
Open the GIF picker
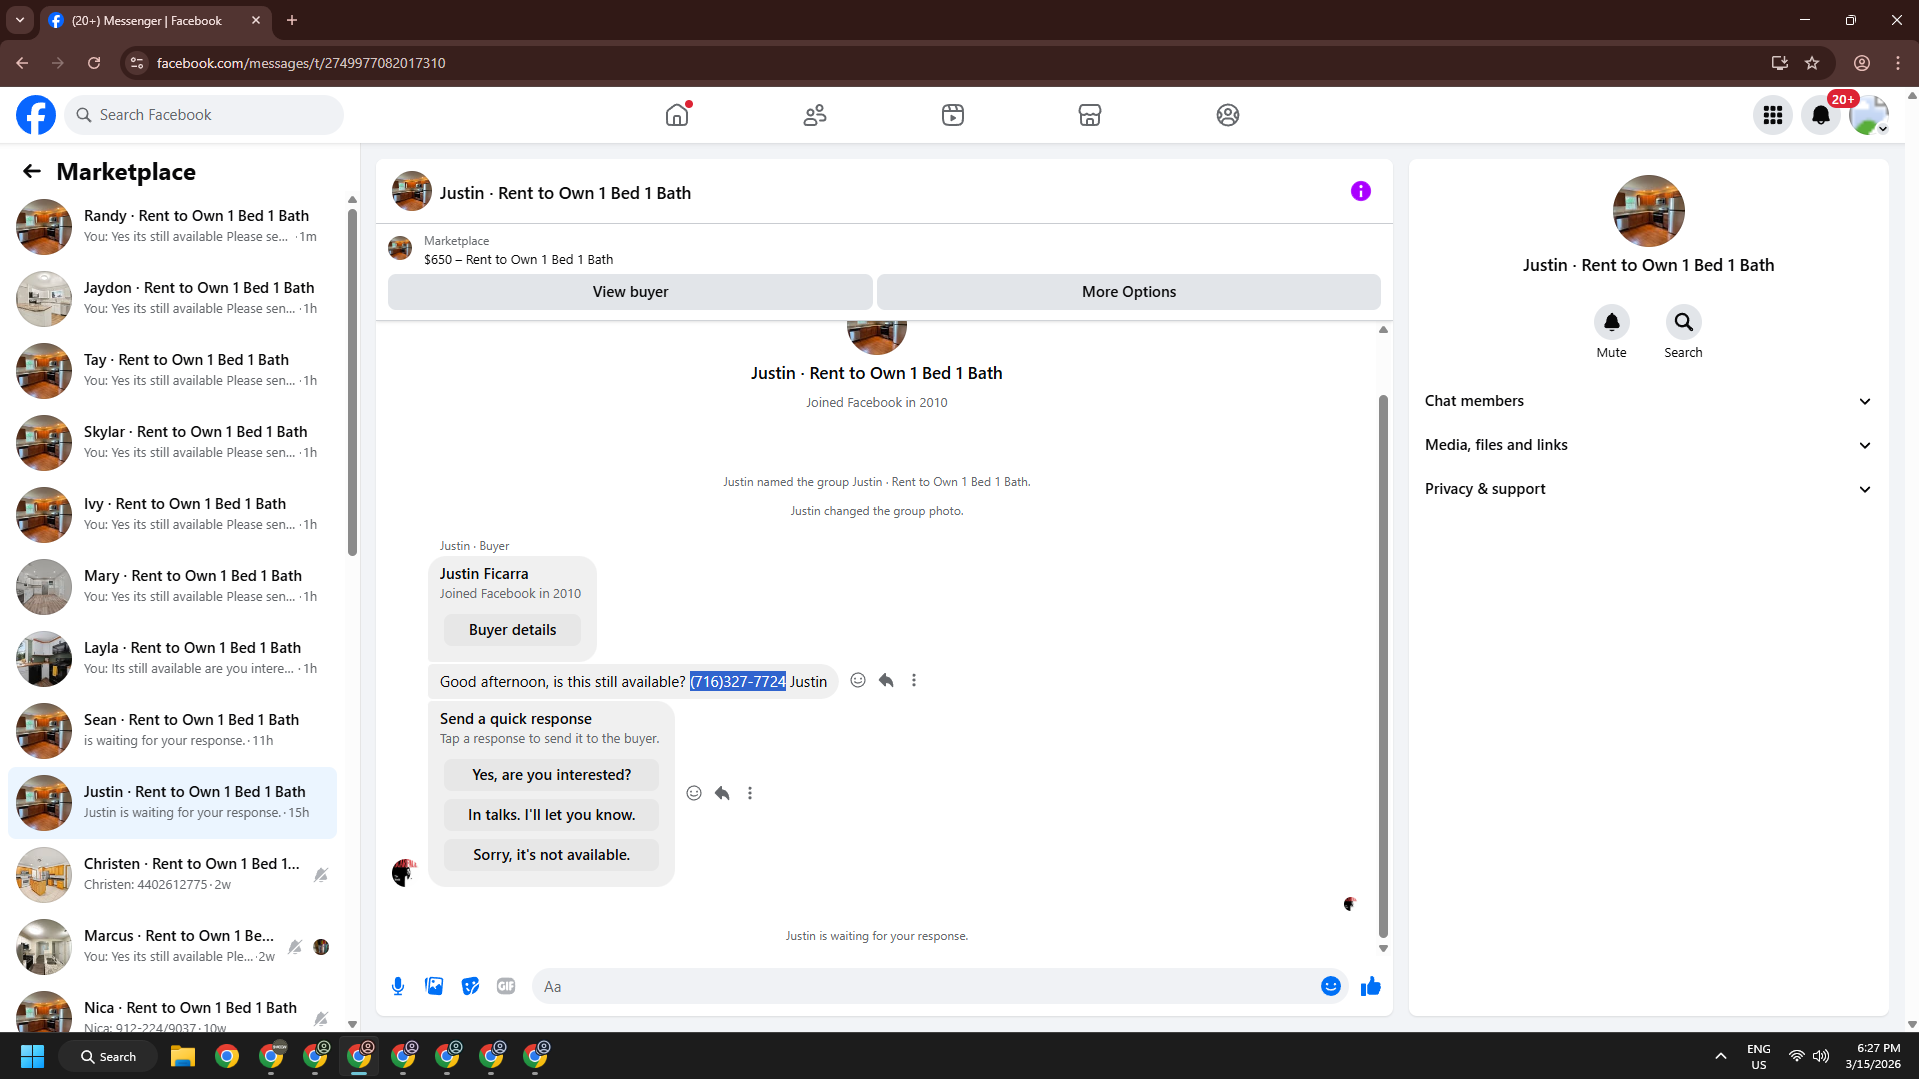(506, 986)
